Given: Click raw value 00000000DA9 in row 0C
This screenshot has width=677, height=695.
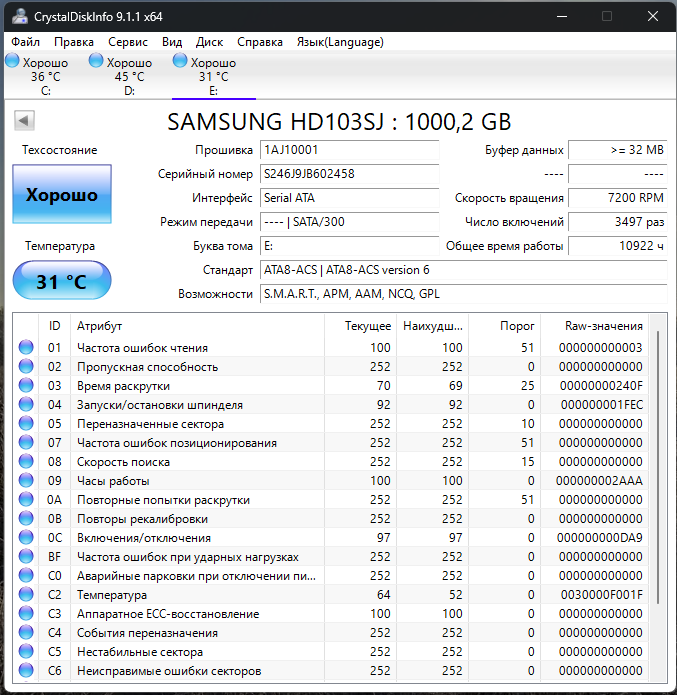Looking at the screenshot, I should [599, 538].
